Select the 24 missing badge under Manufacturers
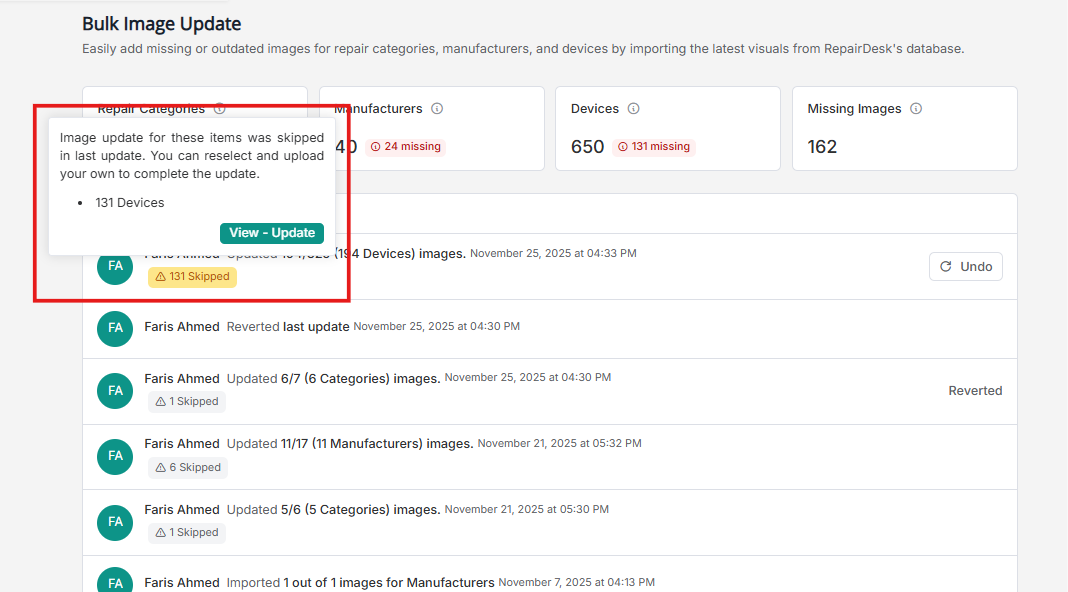The width and height of the screenshot is (1068, 592). click(405, 146)
